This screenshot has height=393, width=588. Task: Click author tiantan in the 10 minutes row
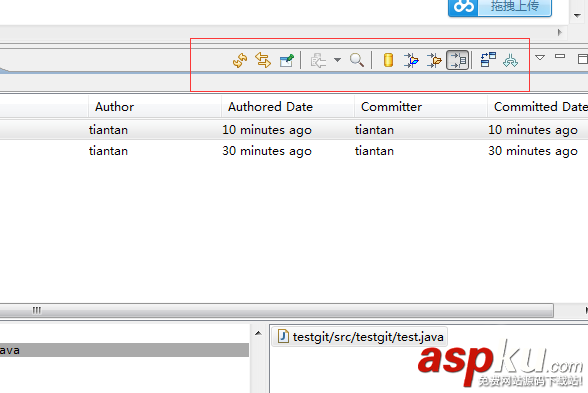108,130
